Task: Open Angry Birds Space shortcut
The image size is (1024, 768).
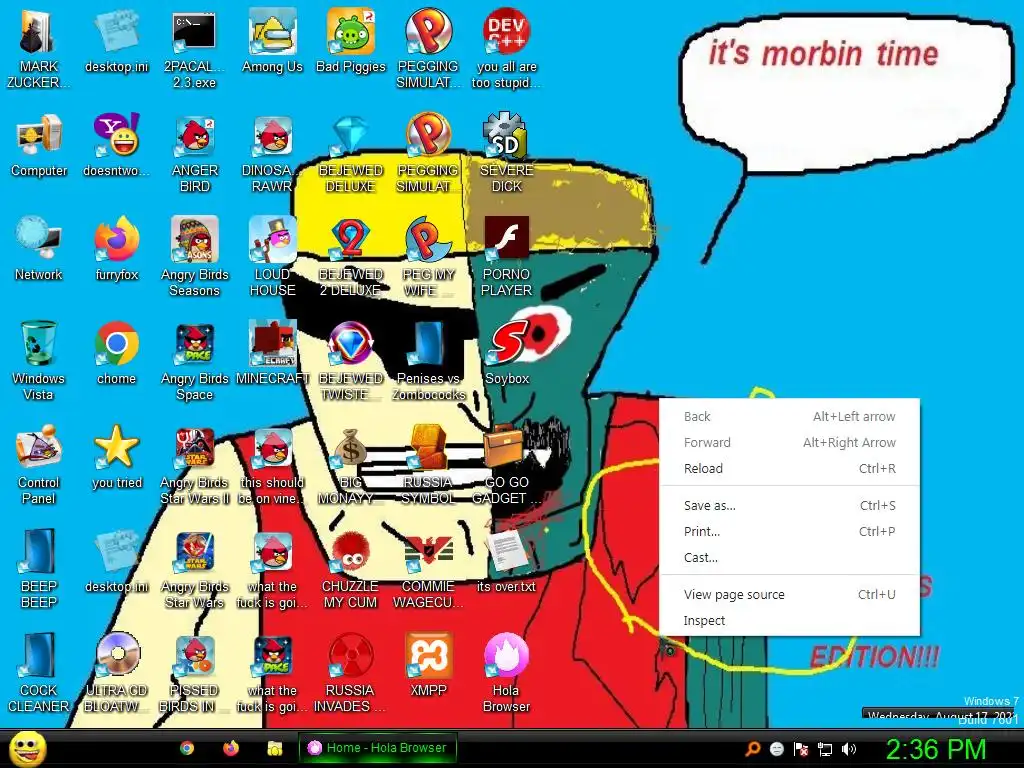Action: (195, 360)
